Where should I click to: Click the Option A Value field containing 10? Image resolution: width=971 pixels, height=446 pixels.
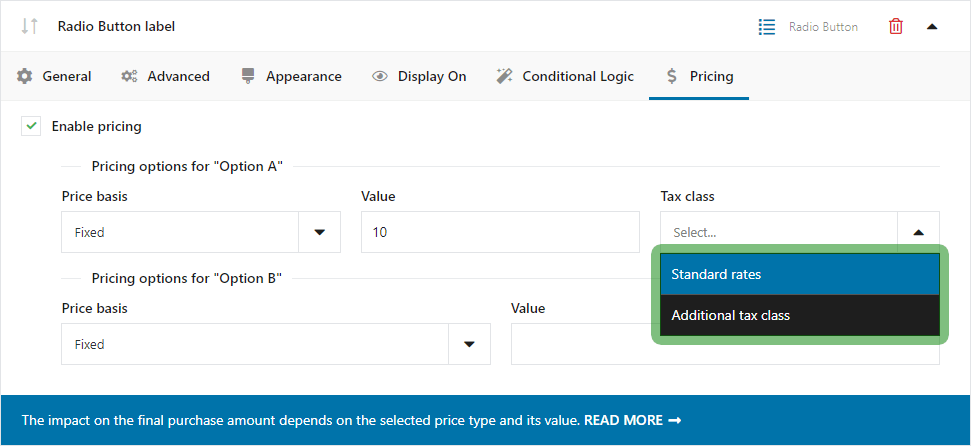click(500, 232)
